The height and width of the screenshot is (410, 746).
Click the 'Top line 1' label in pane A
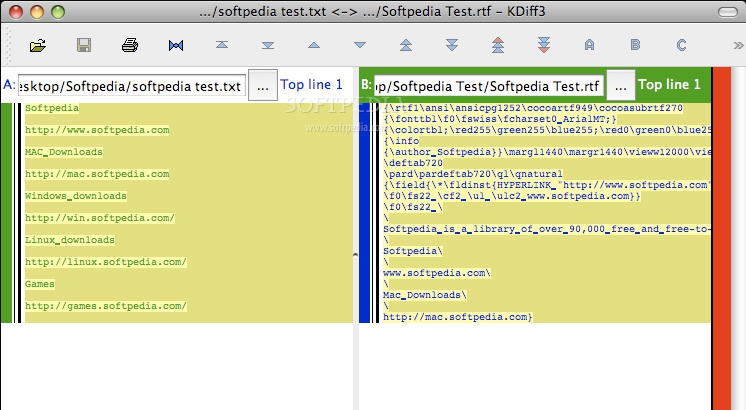pos(311,85)
